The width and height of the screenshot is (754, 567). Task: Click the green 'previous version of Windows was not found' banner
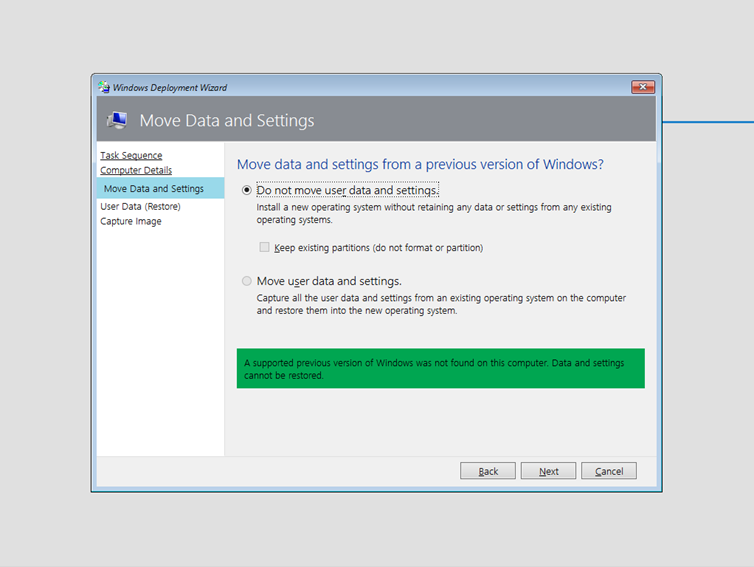[440, 368]
